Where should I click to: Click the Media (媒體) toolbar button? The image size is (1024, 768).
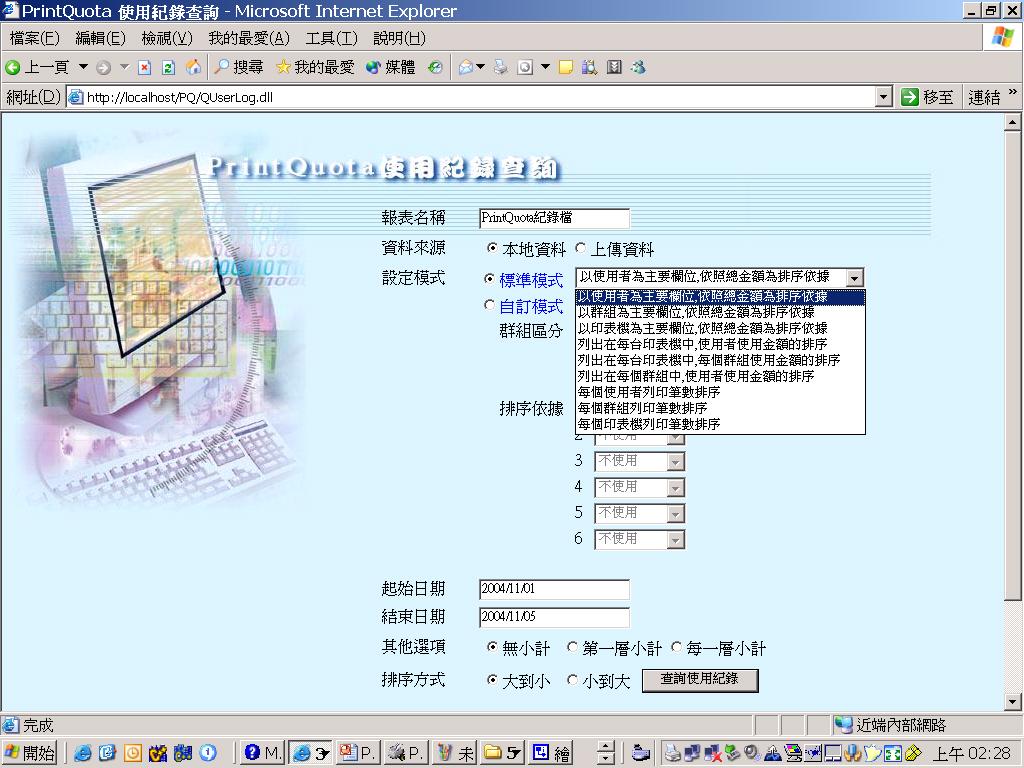click(390, 67)
